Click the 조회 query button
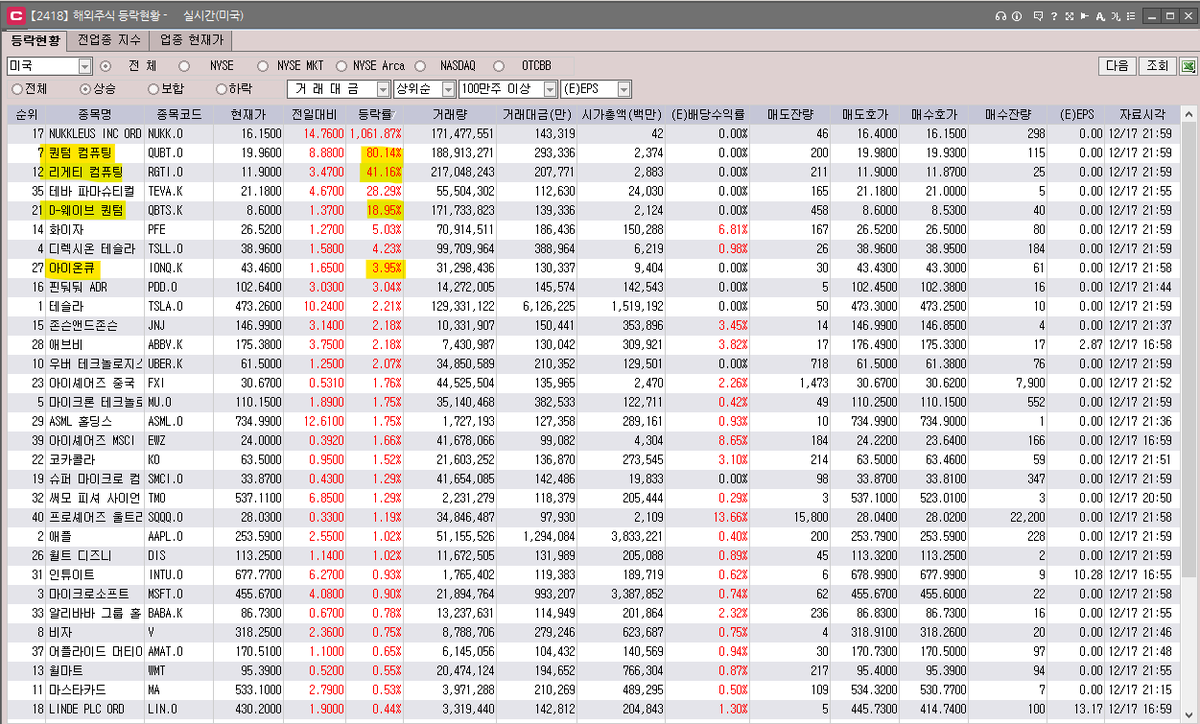Image resolution: width=1200 pixels, height=724 pixels. pos(1156,63)
